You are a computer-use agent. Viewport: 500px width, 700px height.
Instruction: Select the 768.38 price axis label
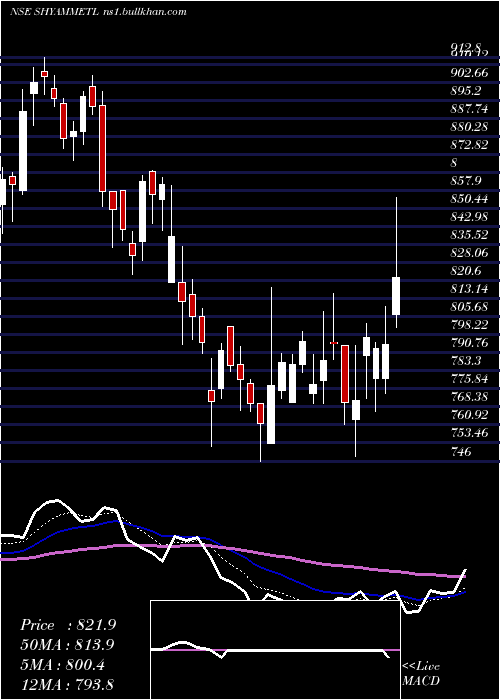(468, 397)
